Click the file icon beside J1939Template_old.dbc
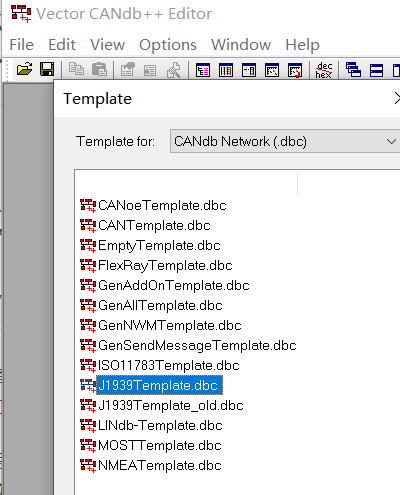Screen dimensions: 400x495 pyautogui.click(x=88, y=406)
